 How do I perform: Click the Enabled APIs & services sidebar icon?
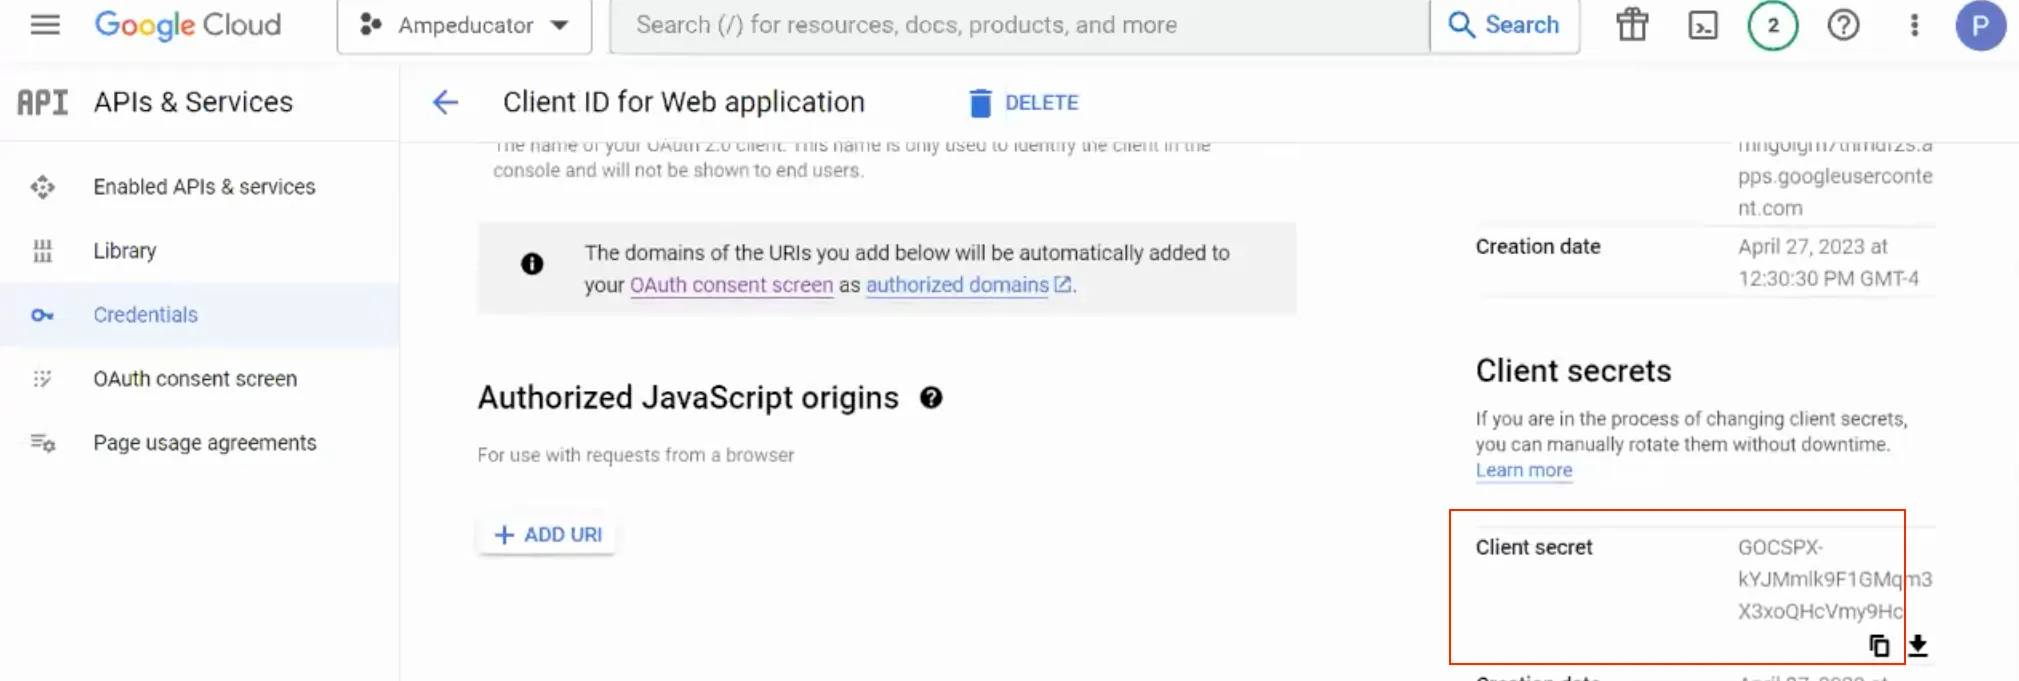pos(42,187)
